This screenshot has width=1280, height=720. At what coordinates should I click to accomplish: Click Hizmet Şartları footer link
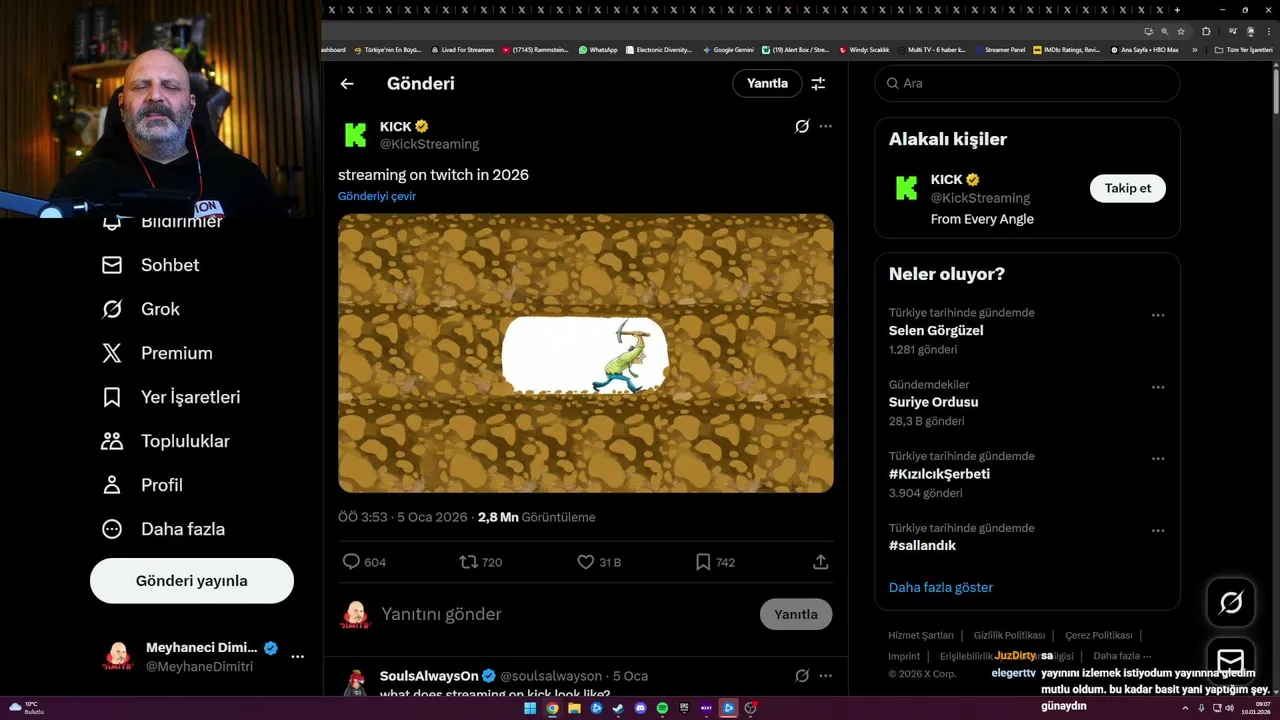click(x=921, y=636)
